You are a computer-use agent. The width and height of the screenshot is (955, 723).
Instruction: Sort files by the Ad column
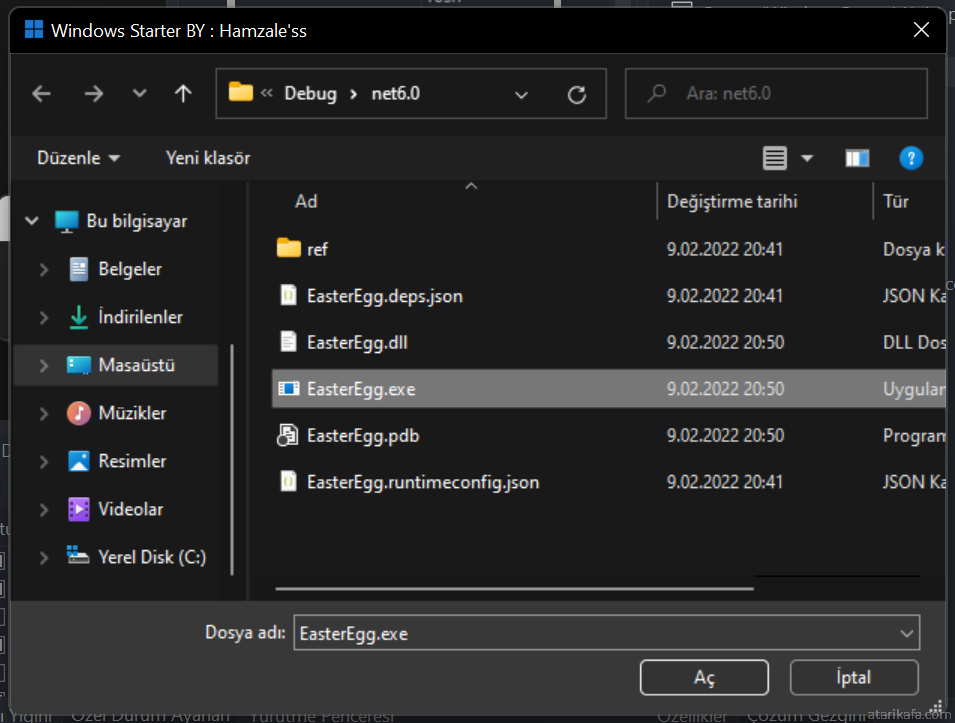pyautogui.click(x=306, y=202)
